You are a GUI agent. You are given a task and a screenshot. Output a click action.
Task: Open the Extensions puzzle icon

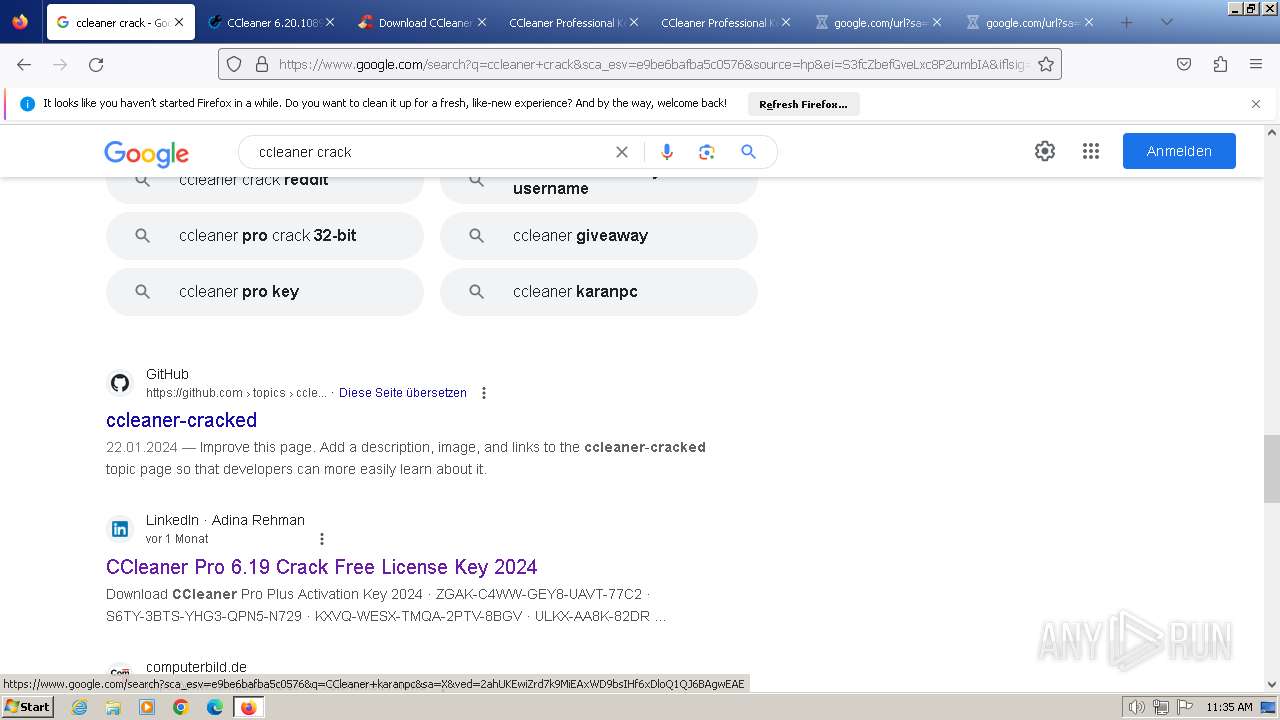[x=1220, y=64]
